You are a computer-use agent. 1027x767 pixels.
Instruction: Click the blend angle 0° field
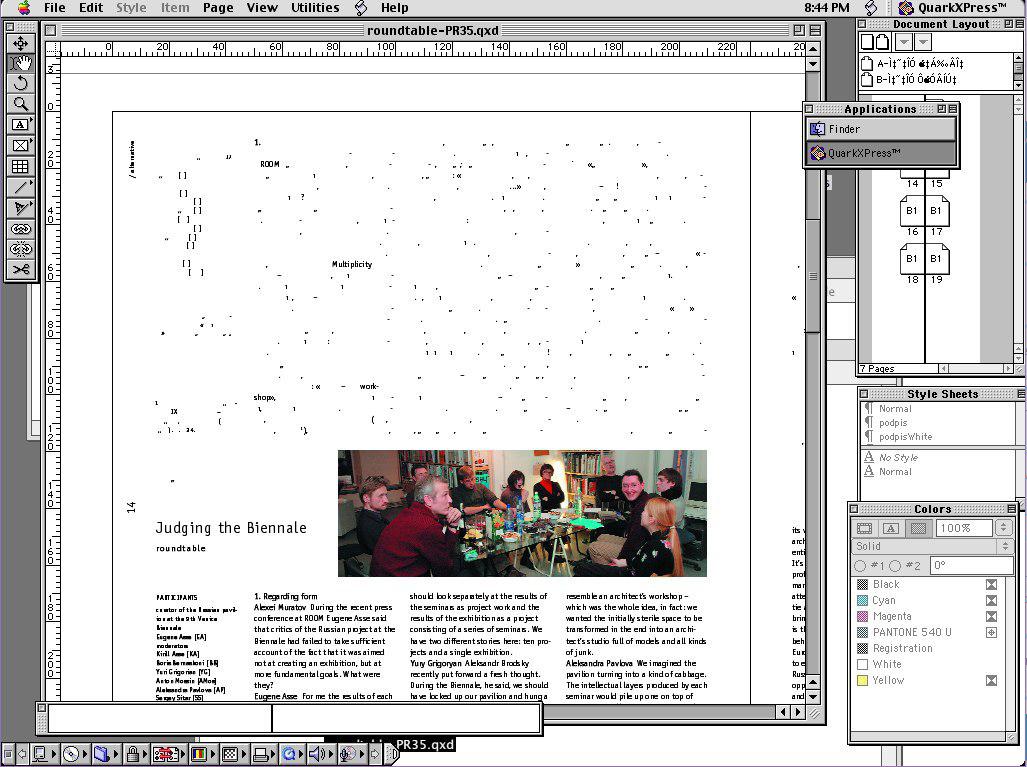coord(971,565)
